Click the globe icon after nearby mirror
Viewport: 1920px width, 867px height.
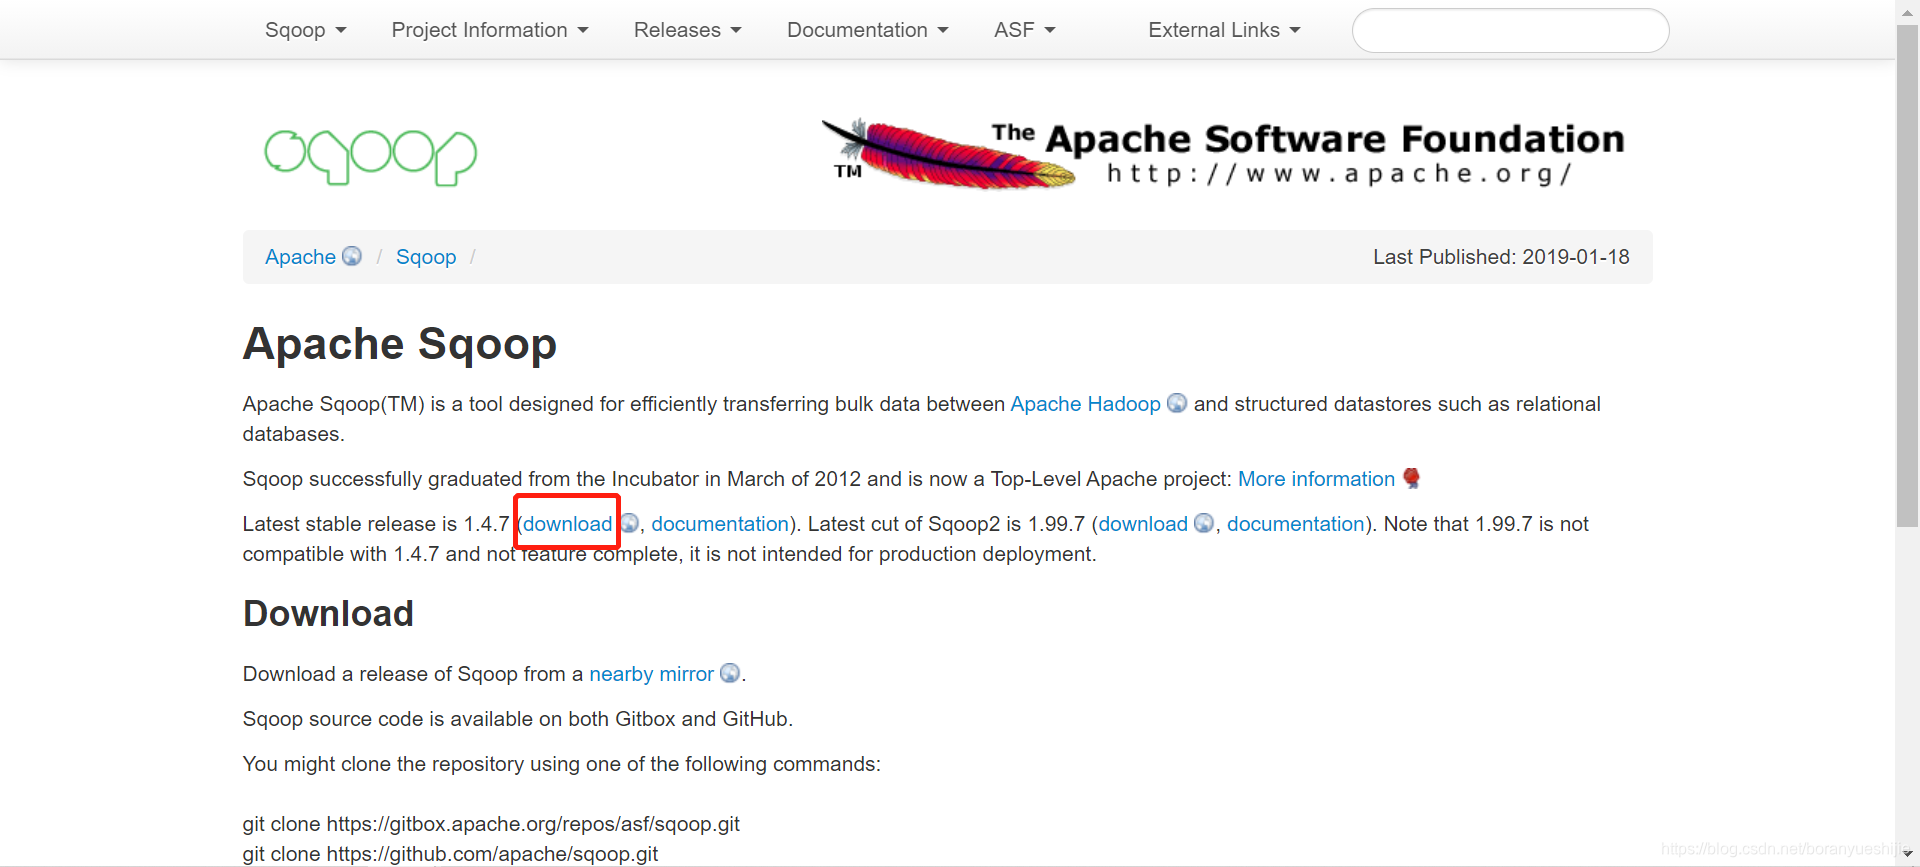pos(730,673)
